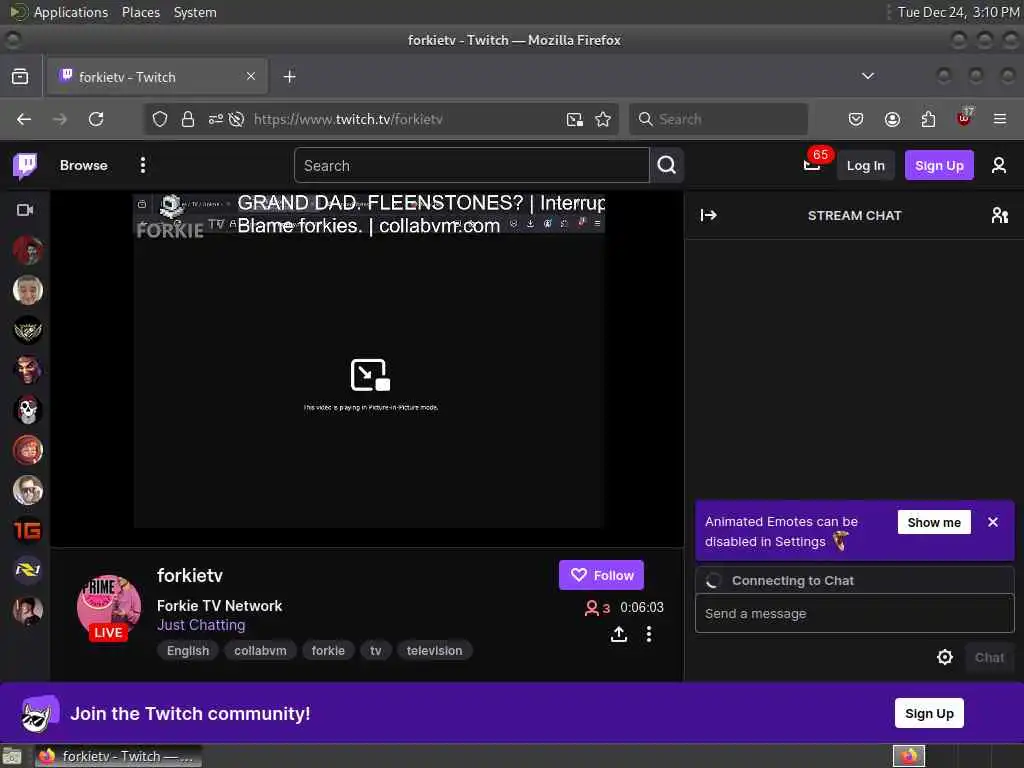Screen dimensions: 1024x768
Task: Click the Twitch search magnifier button
Action: pos(667,165)
